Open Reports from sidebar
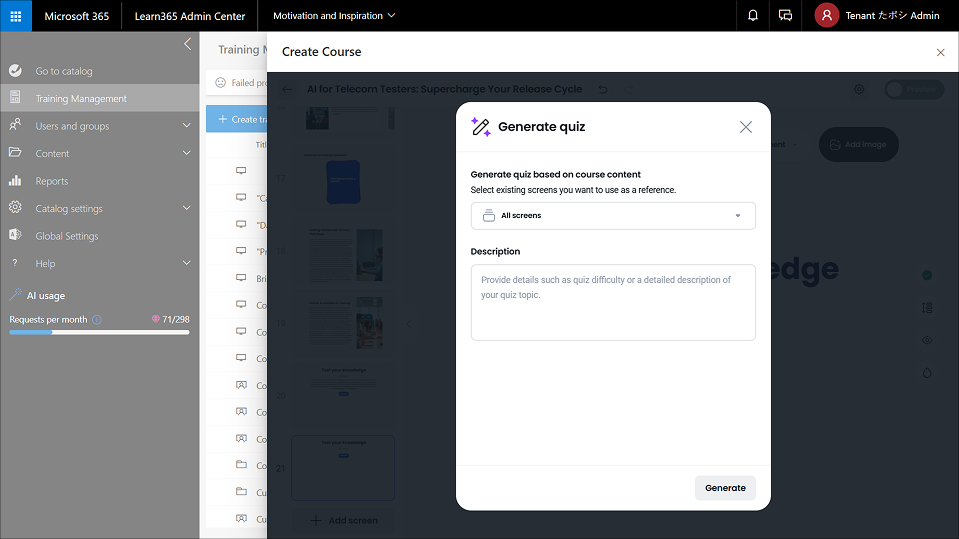This screenshot has height=539, width=959. (52, 181)
